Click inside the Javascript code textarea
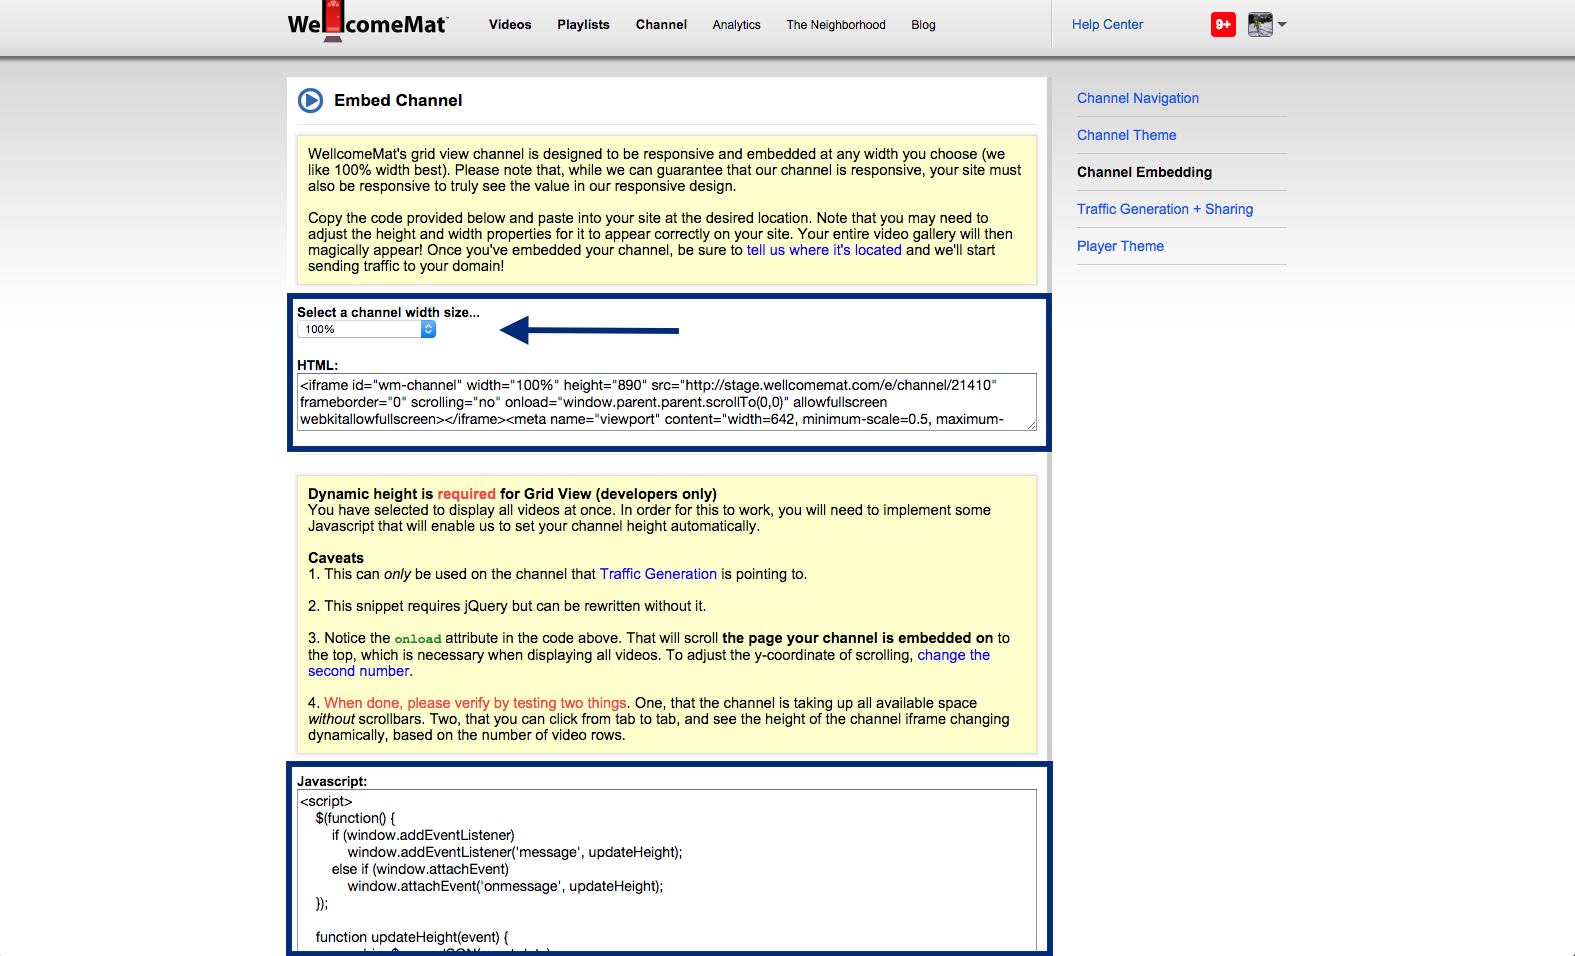Screen dimensions: 1575x956 click(666, 870)
